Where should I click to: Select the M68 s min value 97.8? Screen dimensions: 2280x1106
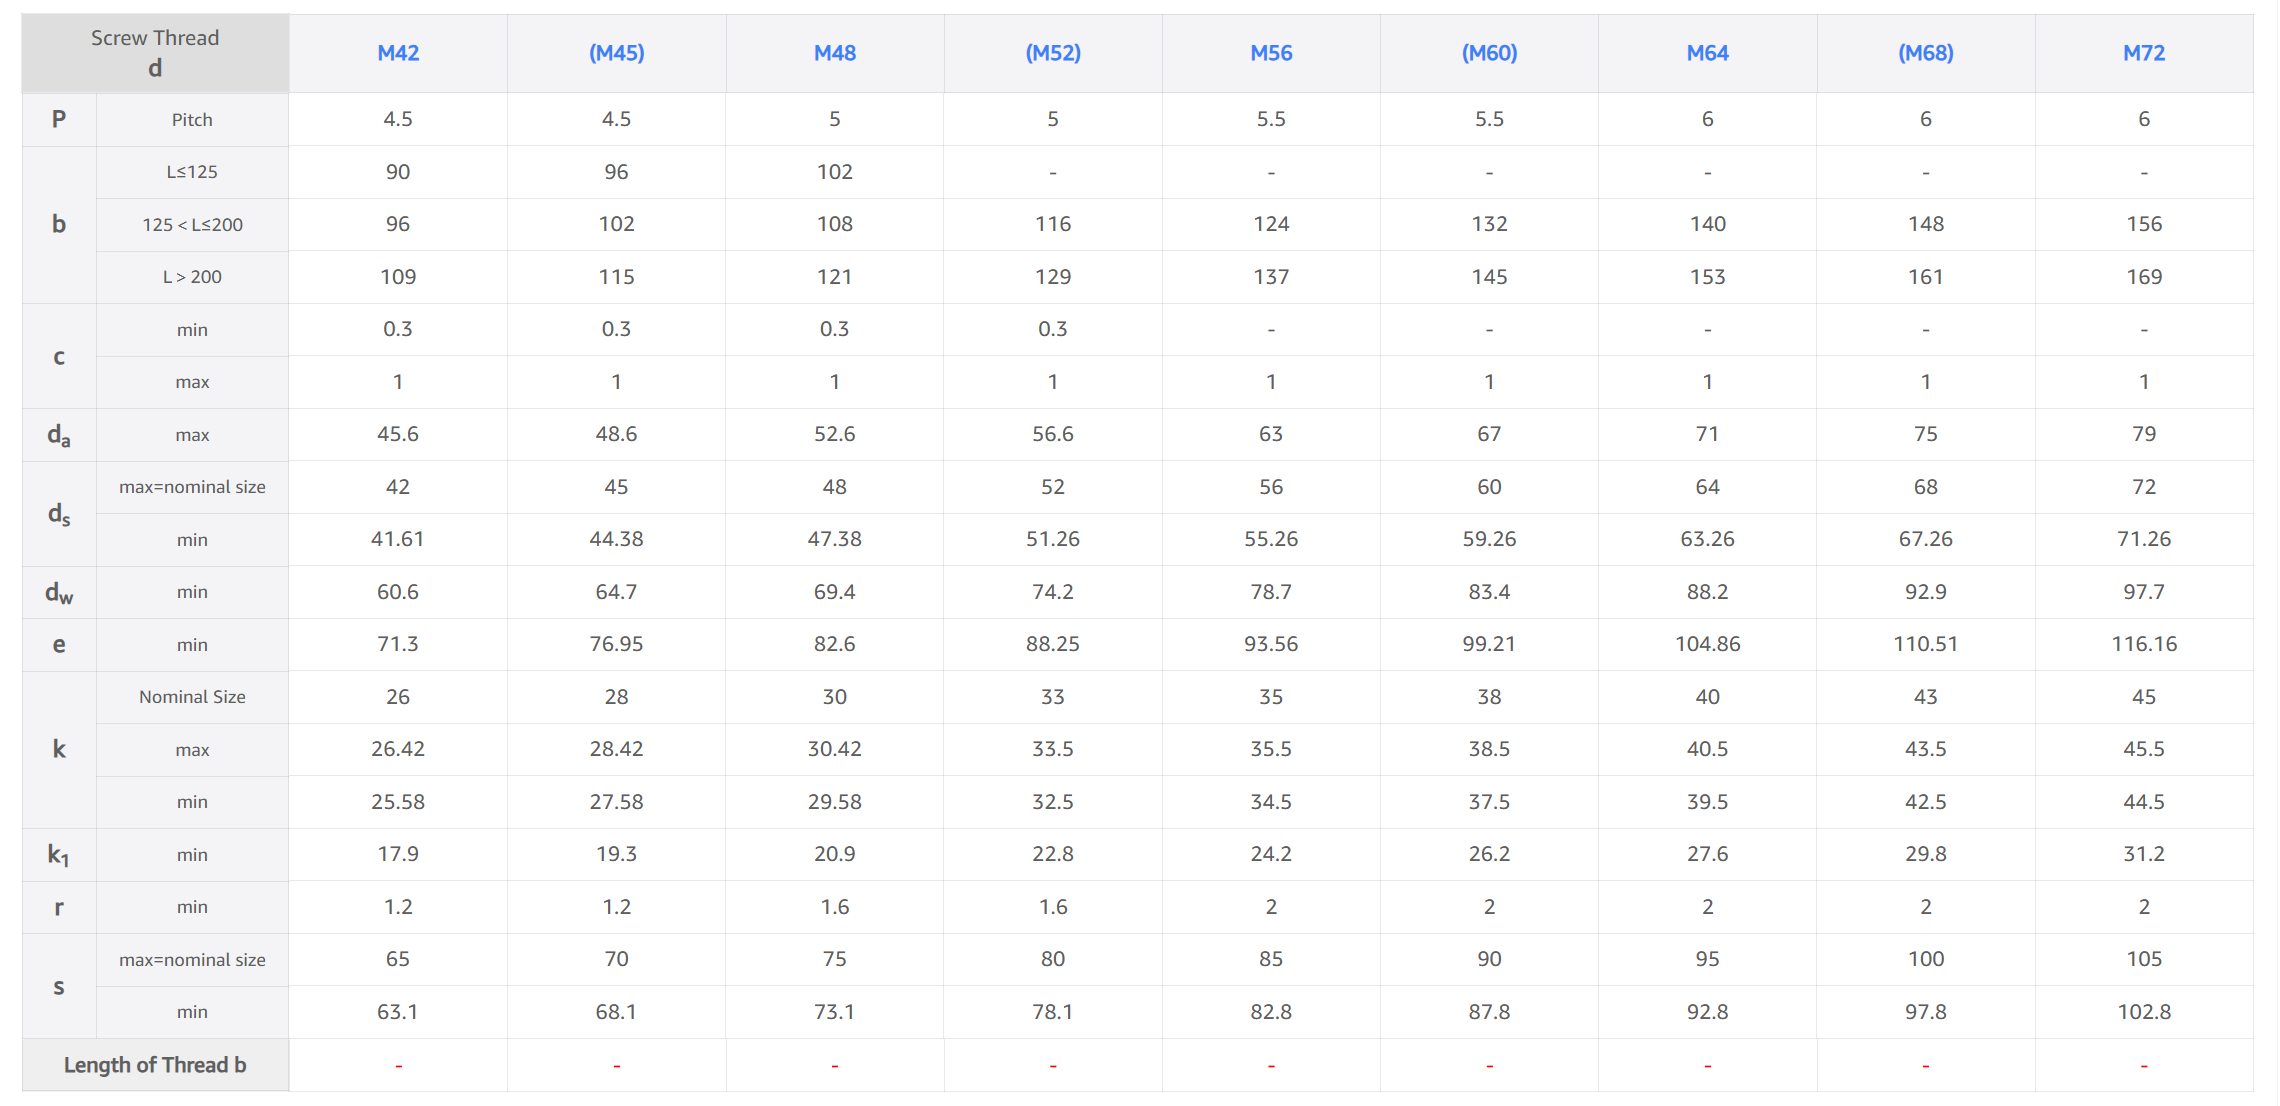[x=1925, y=1012]
